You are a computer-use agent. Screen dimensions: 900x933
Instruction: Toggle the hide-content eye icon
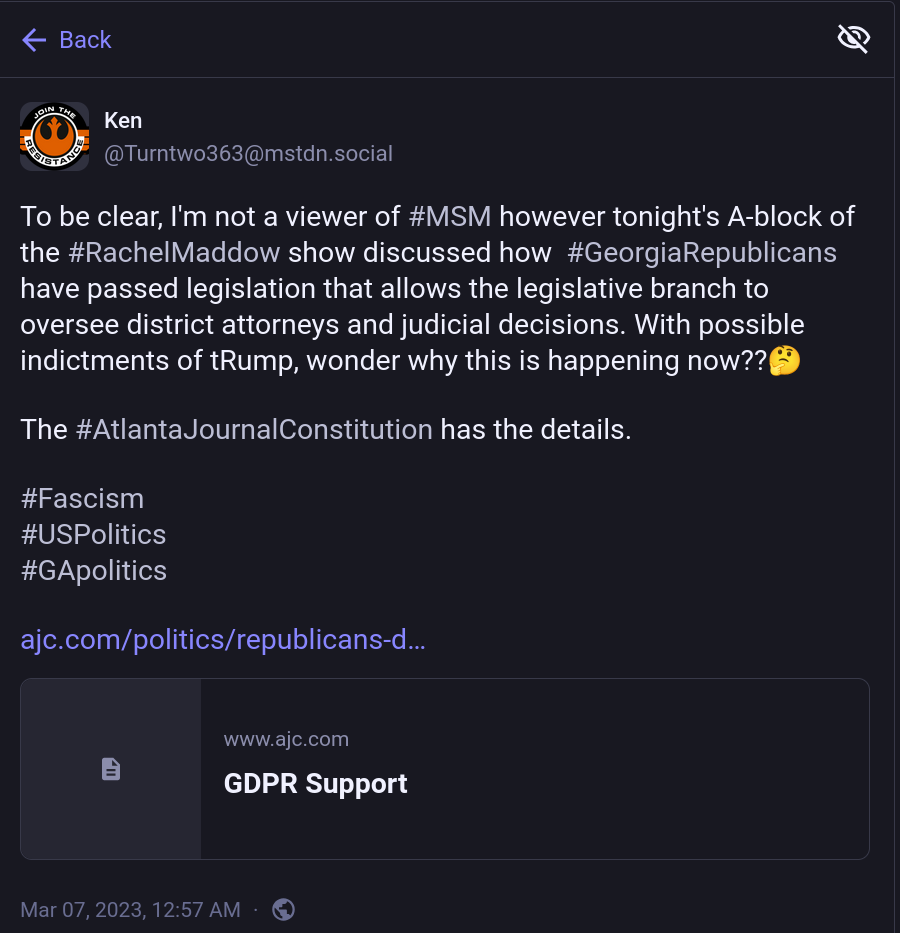tap(854, 39)
